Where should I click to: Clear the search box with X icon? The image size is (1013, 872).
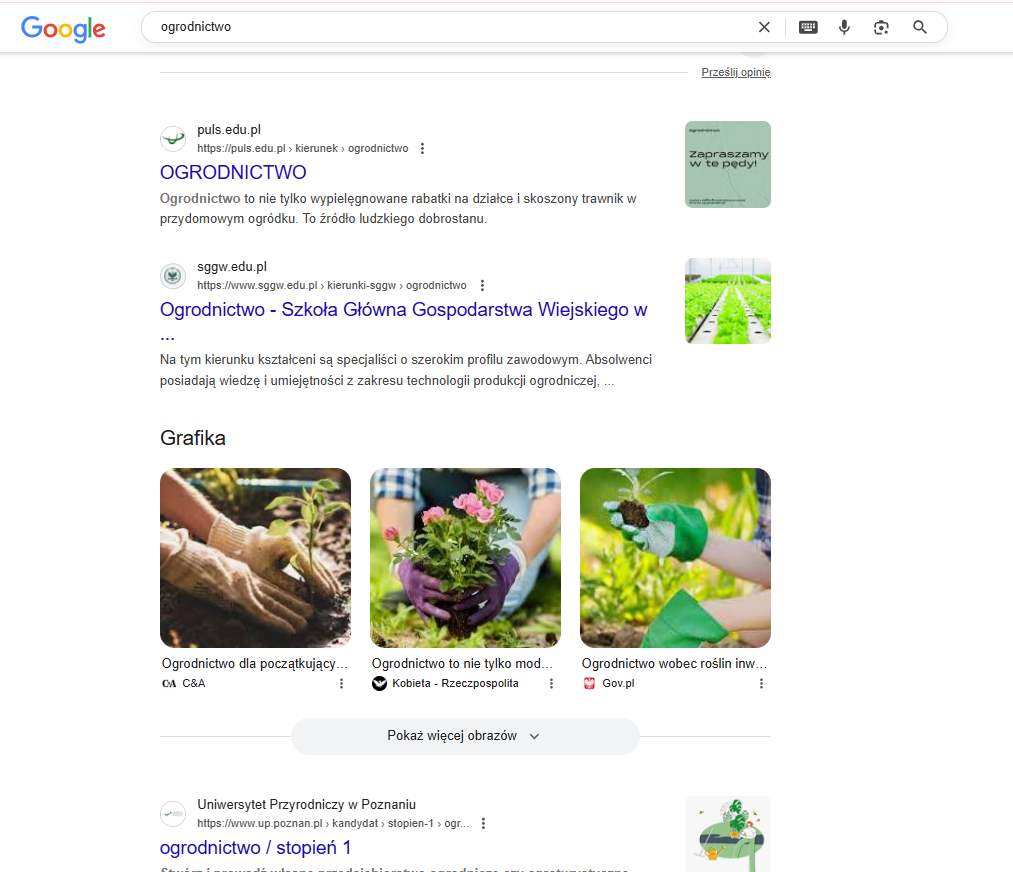coord(764,27)
